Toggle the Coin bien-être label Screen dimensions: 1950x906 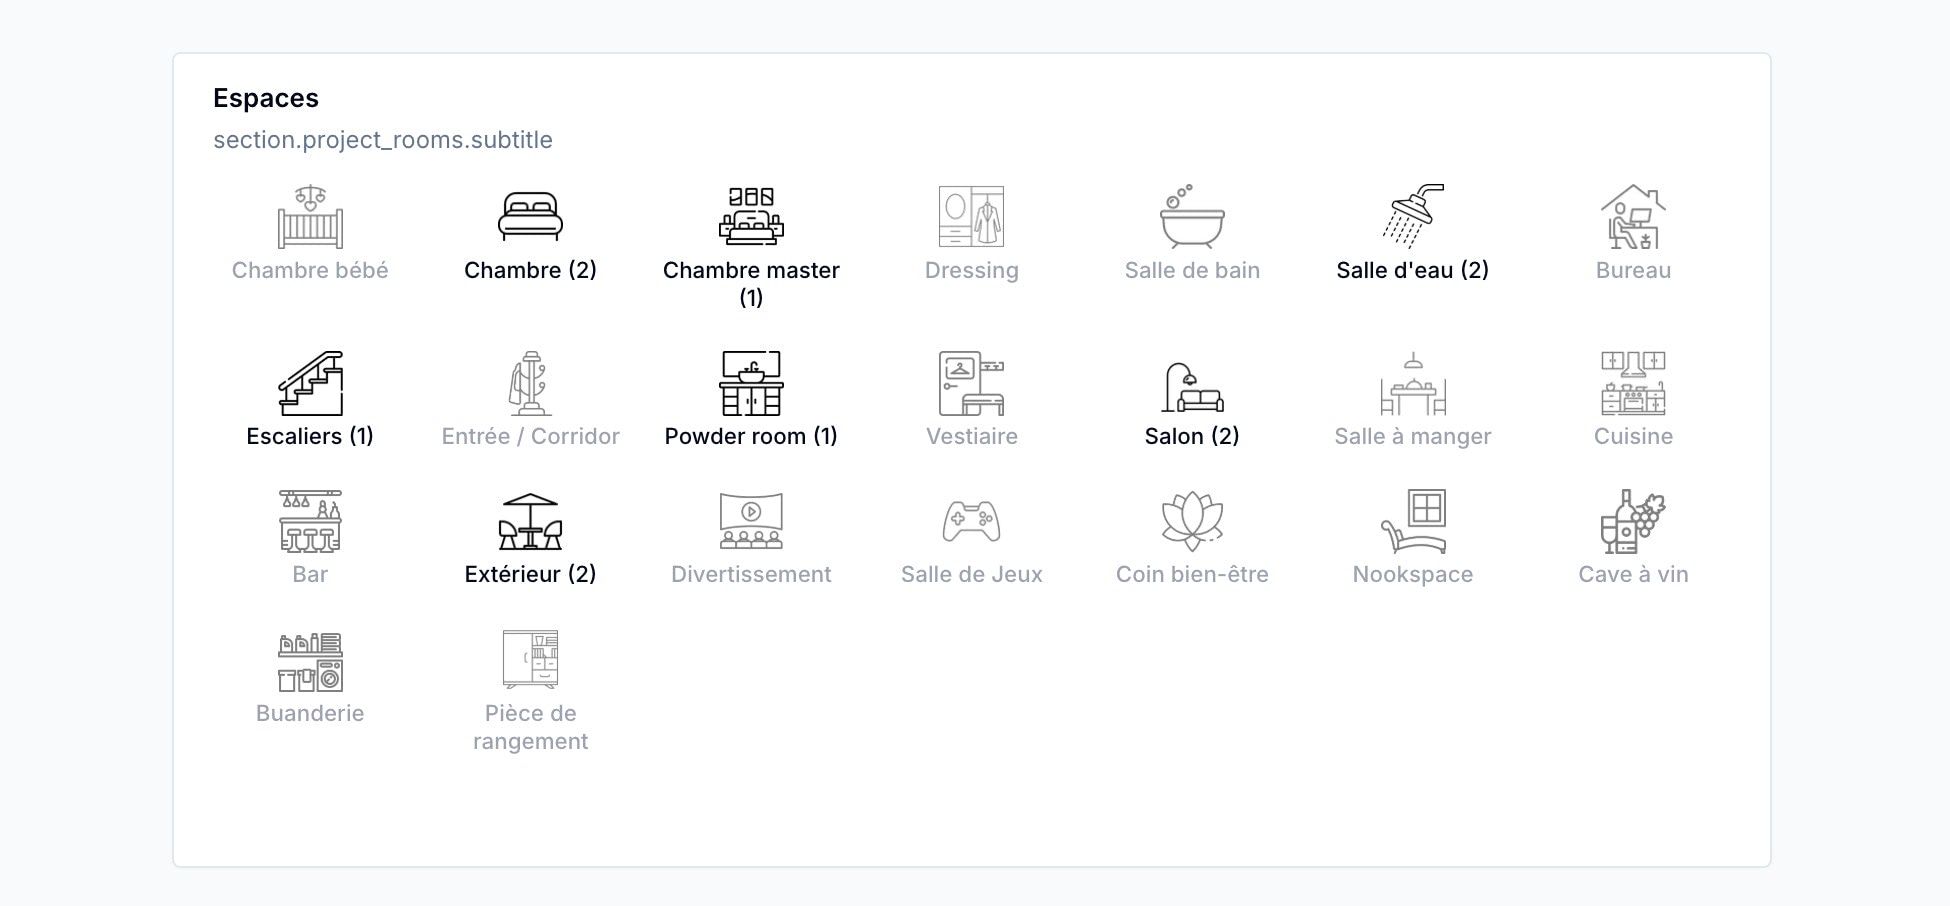point(1192,574)
